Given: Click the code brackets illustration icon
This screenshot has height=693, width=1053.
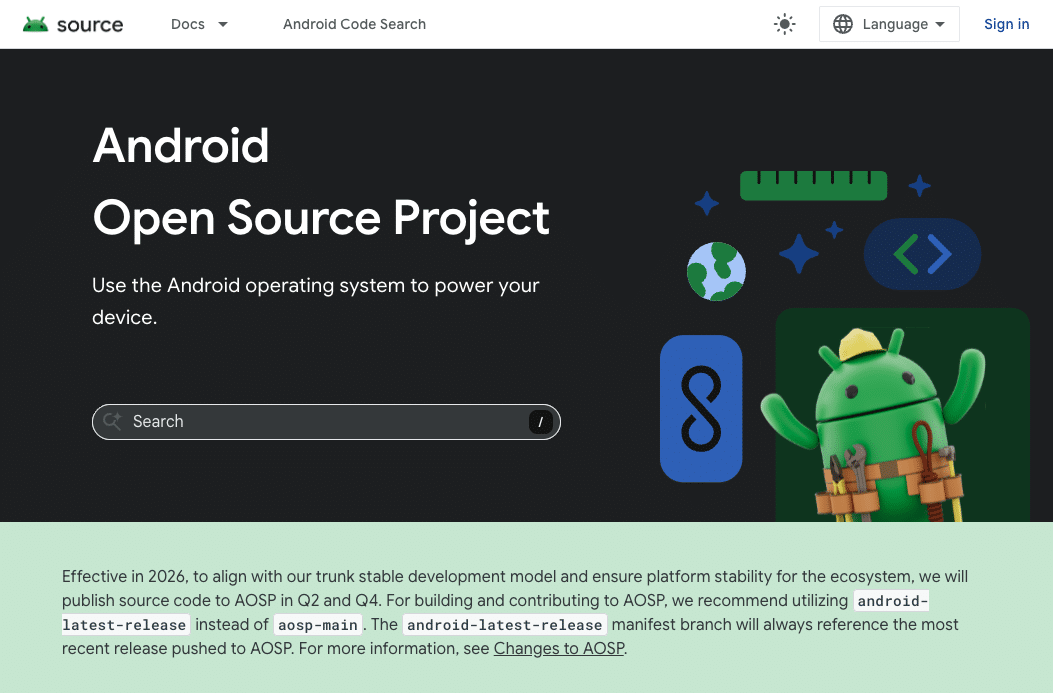Looking at the screenshot, I should pos(921,254).
